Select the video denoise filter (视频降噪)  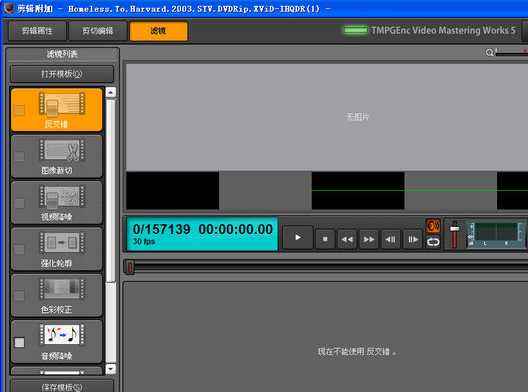point(57,203)
